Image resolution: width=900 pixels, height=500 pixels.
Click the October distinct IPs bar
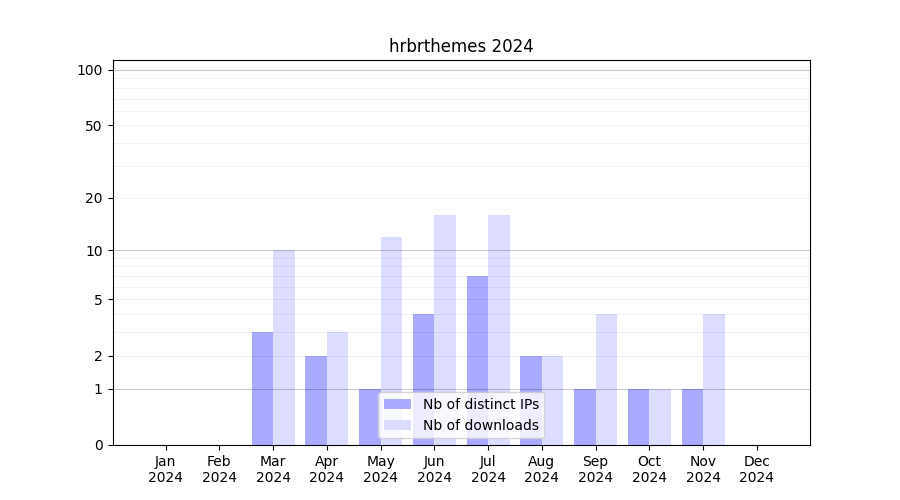pos(638,417)
